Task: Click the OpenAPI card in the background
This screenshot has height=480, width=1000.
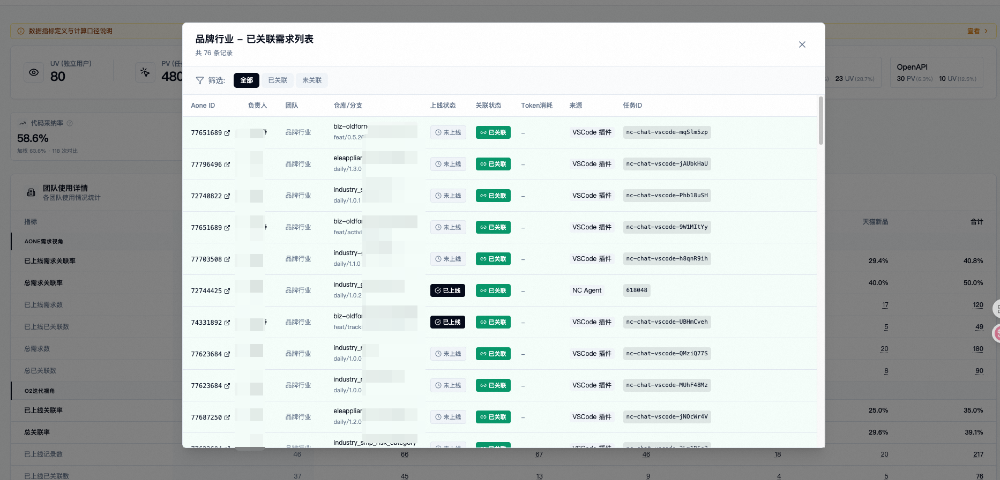Action: click(x=937, y=73)
